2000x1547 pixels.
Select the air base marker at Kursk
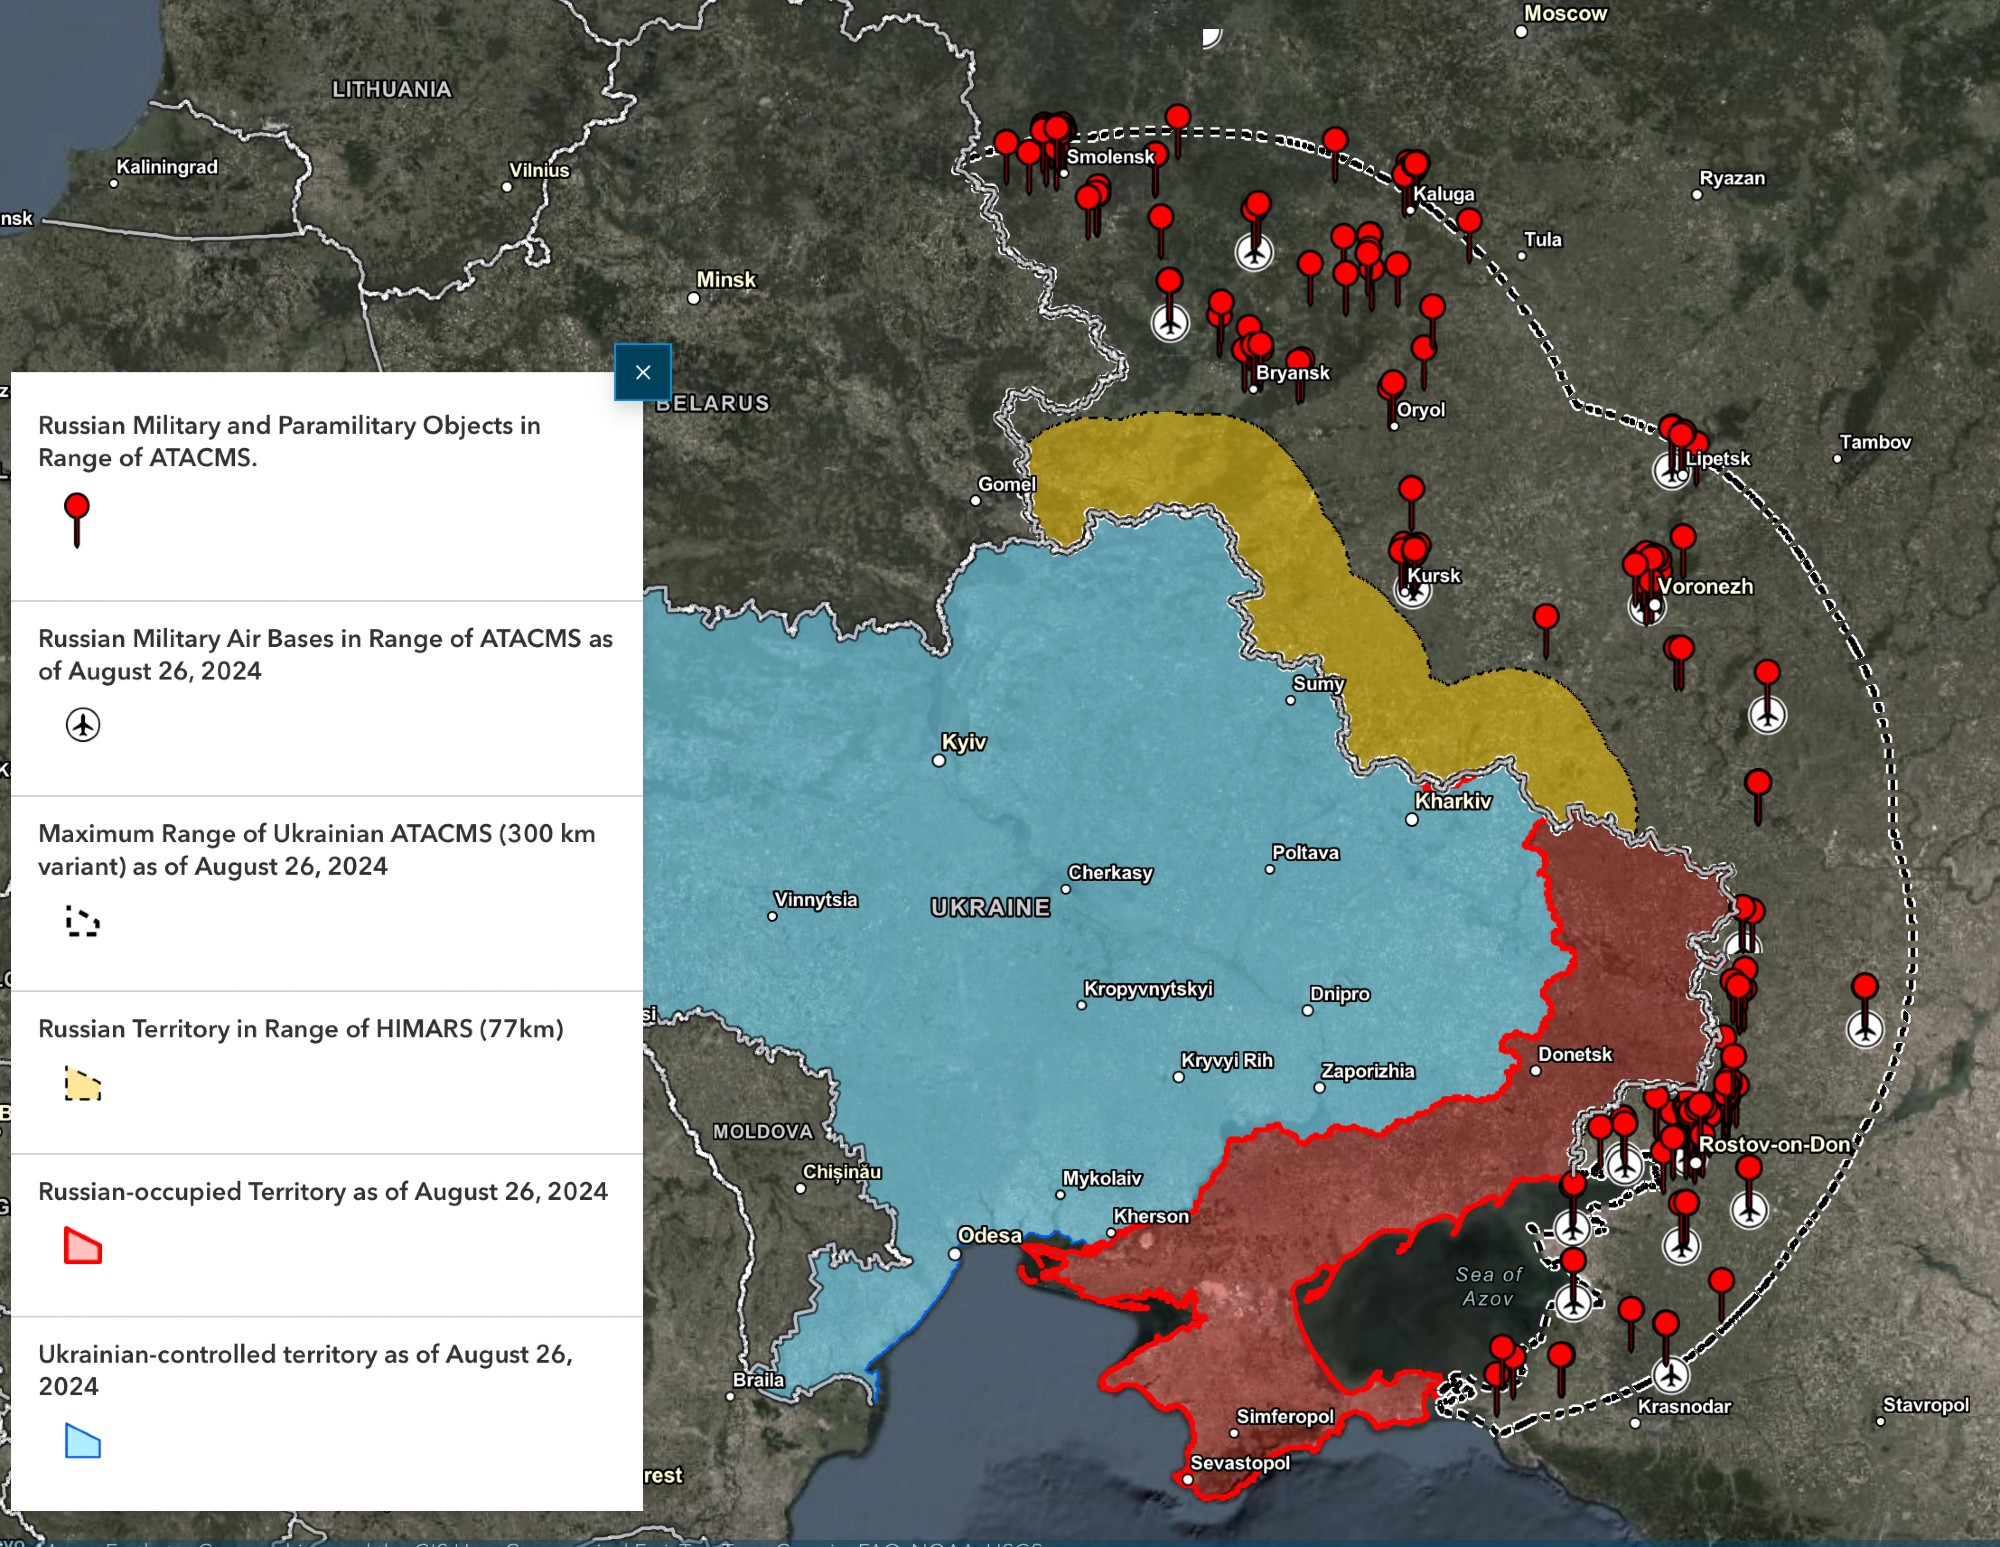coord(1412,591)
